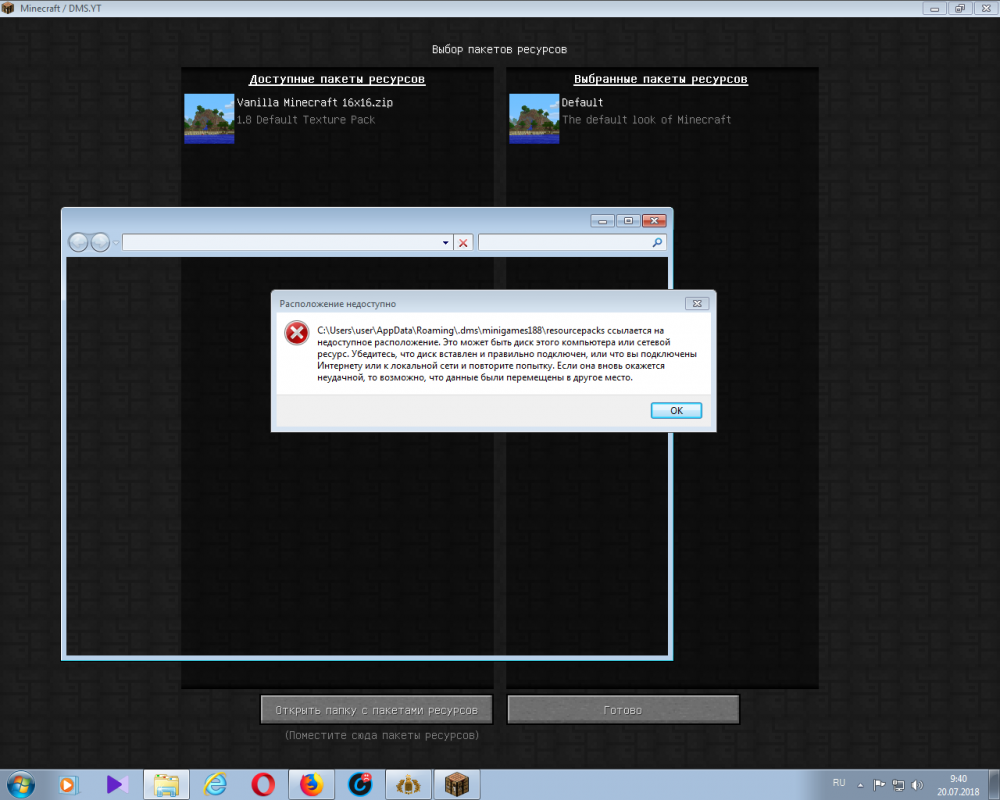Click the 'Default' selected pack name
1000x800 pixels.
582,102
